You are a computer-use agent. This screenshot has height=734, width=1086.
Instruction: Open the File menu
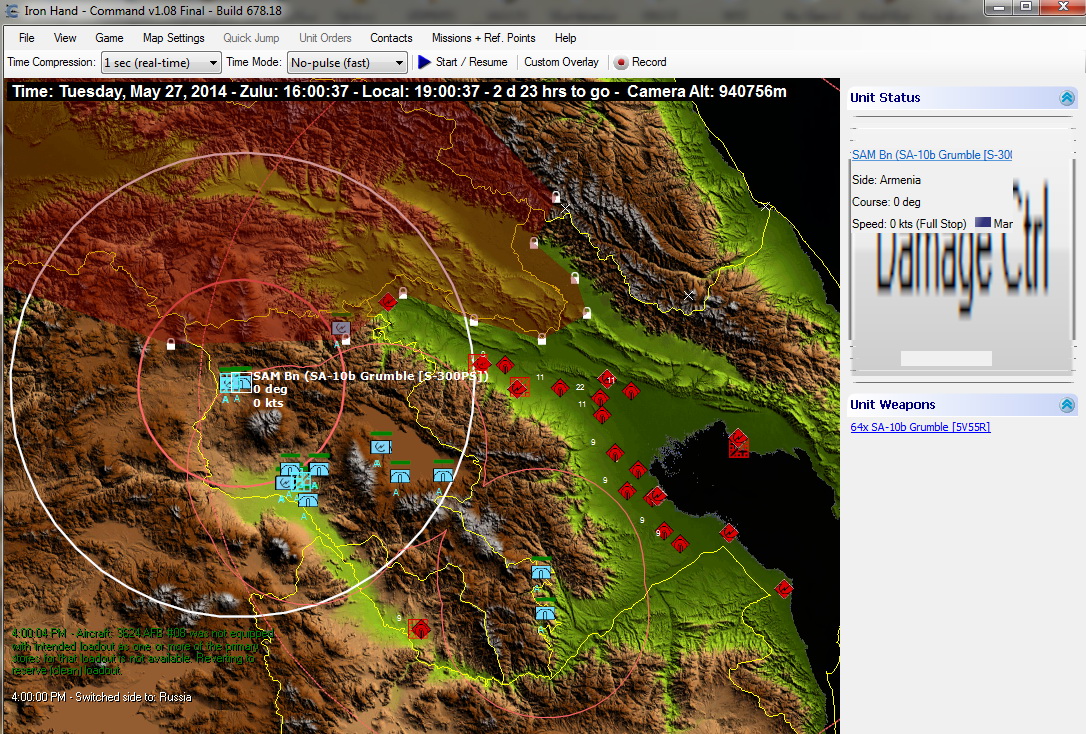pyautogui.click(x=26, y=38)
